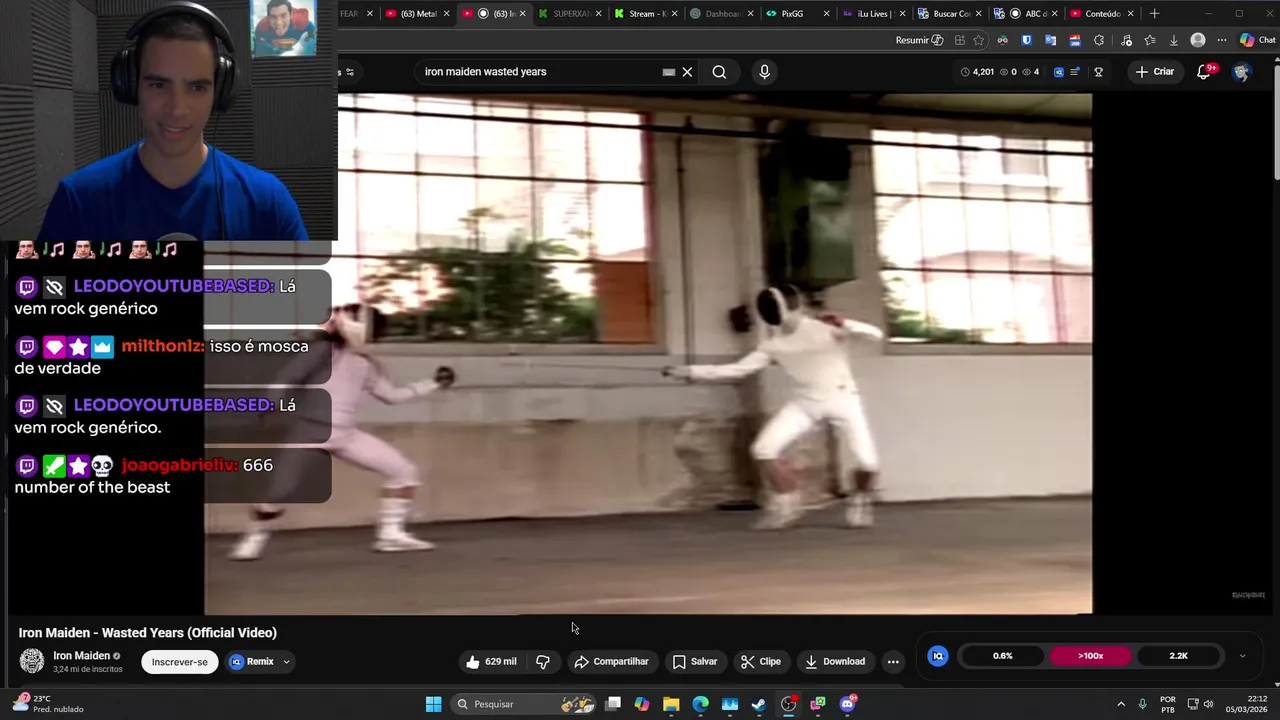The image size is (1280, 720).
Task: Open a new browser tab
Action: coord(1154,14)
